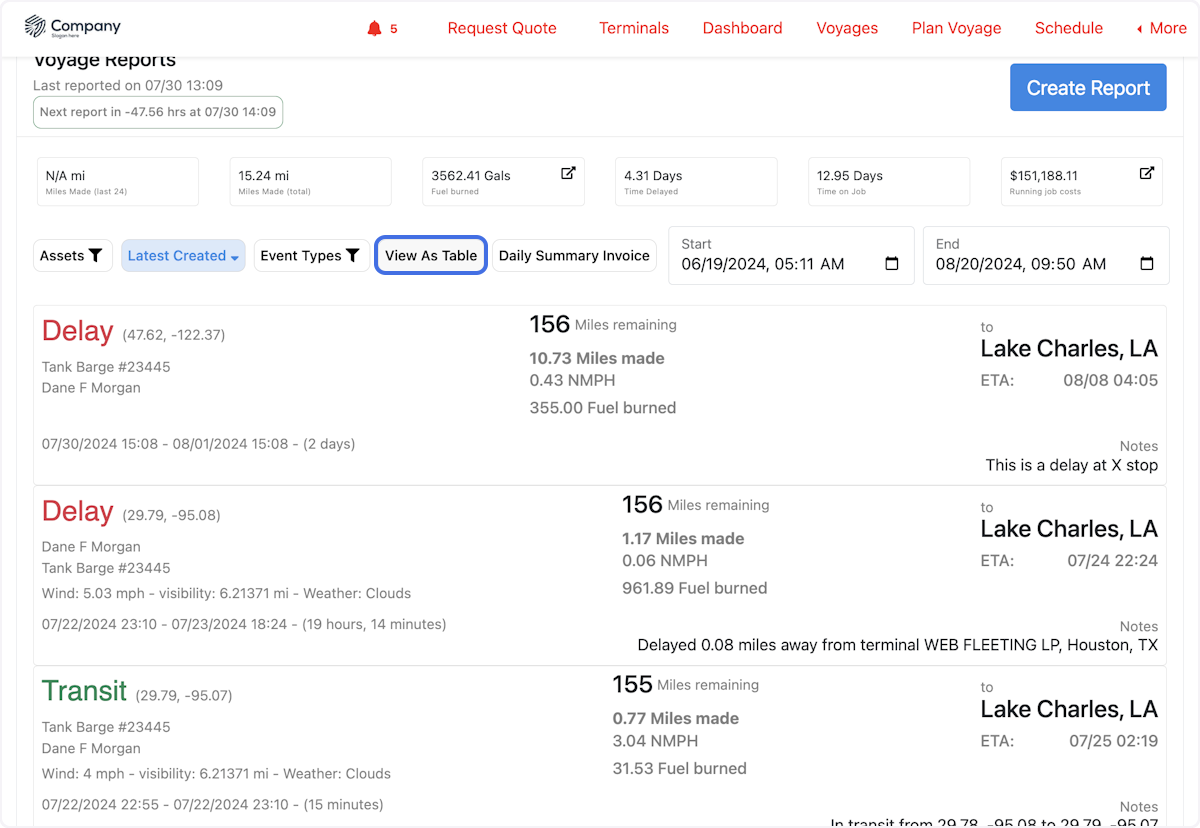Click the Request Quote link
The height and width of the screenshot is (828, 1200).
(502, 28)
